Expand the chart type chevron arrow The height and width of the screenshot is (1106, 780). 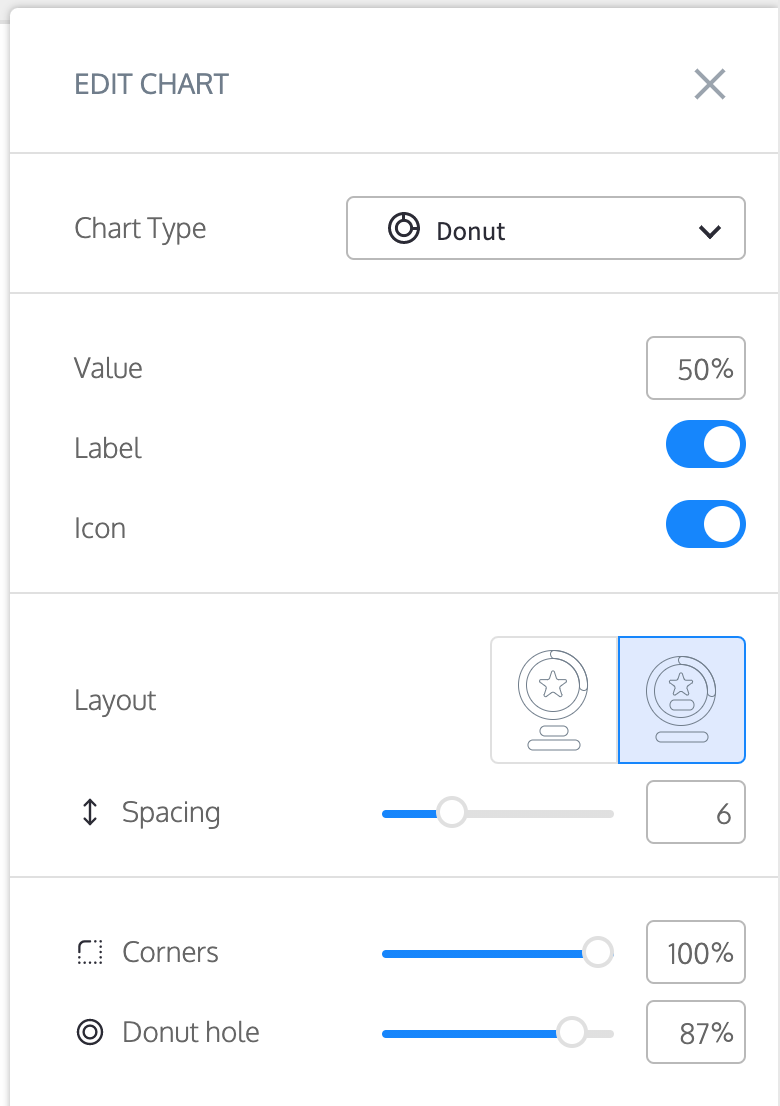click(709, 231)
